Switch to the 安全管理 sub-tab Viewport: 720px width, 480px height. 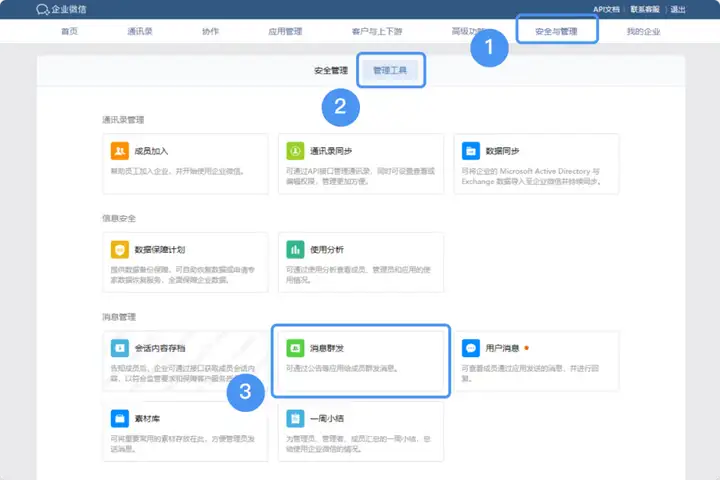(x=330, y=71)
